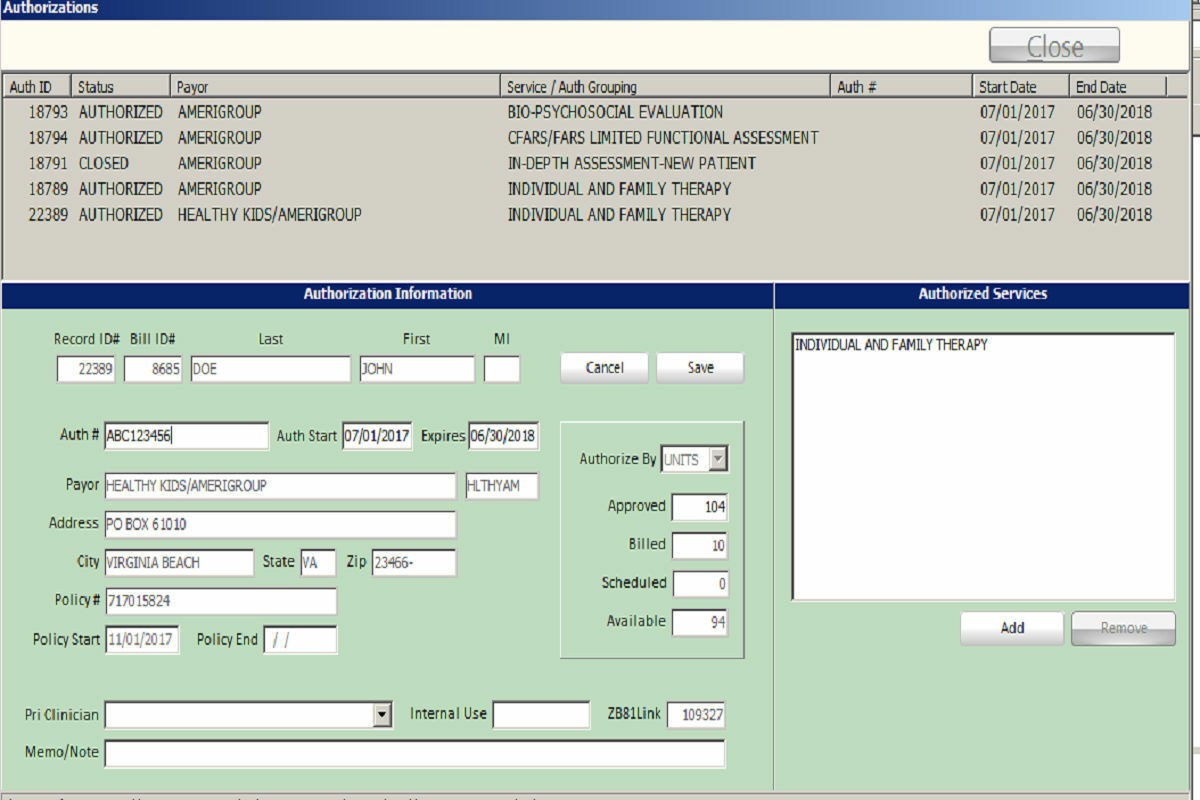
Task: Click the Close button
Action: pyautogui.click(x=1054, y=46)
